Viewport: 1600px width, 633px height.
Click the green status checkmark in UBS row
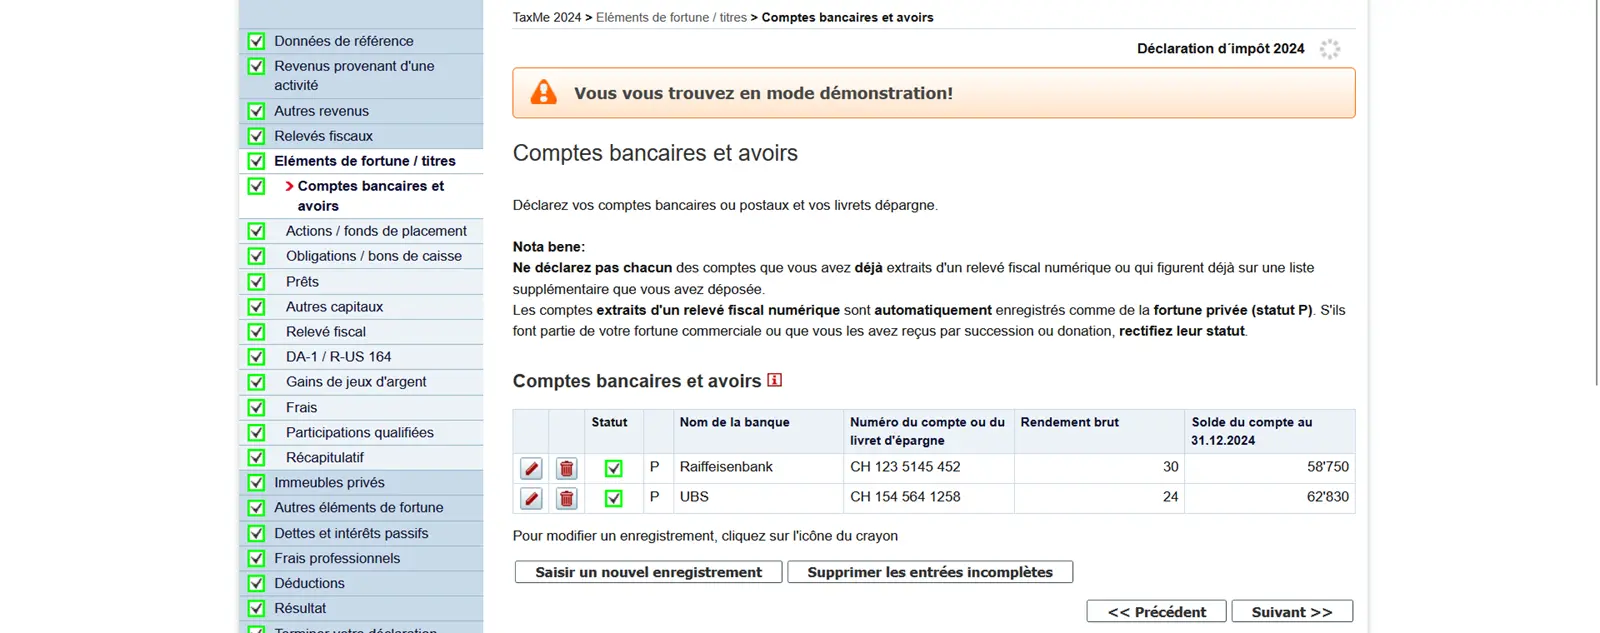613,498
